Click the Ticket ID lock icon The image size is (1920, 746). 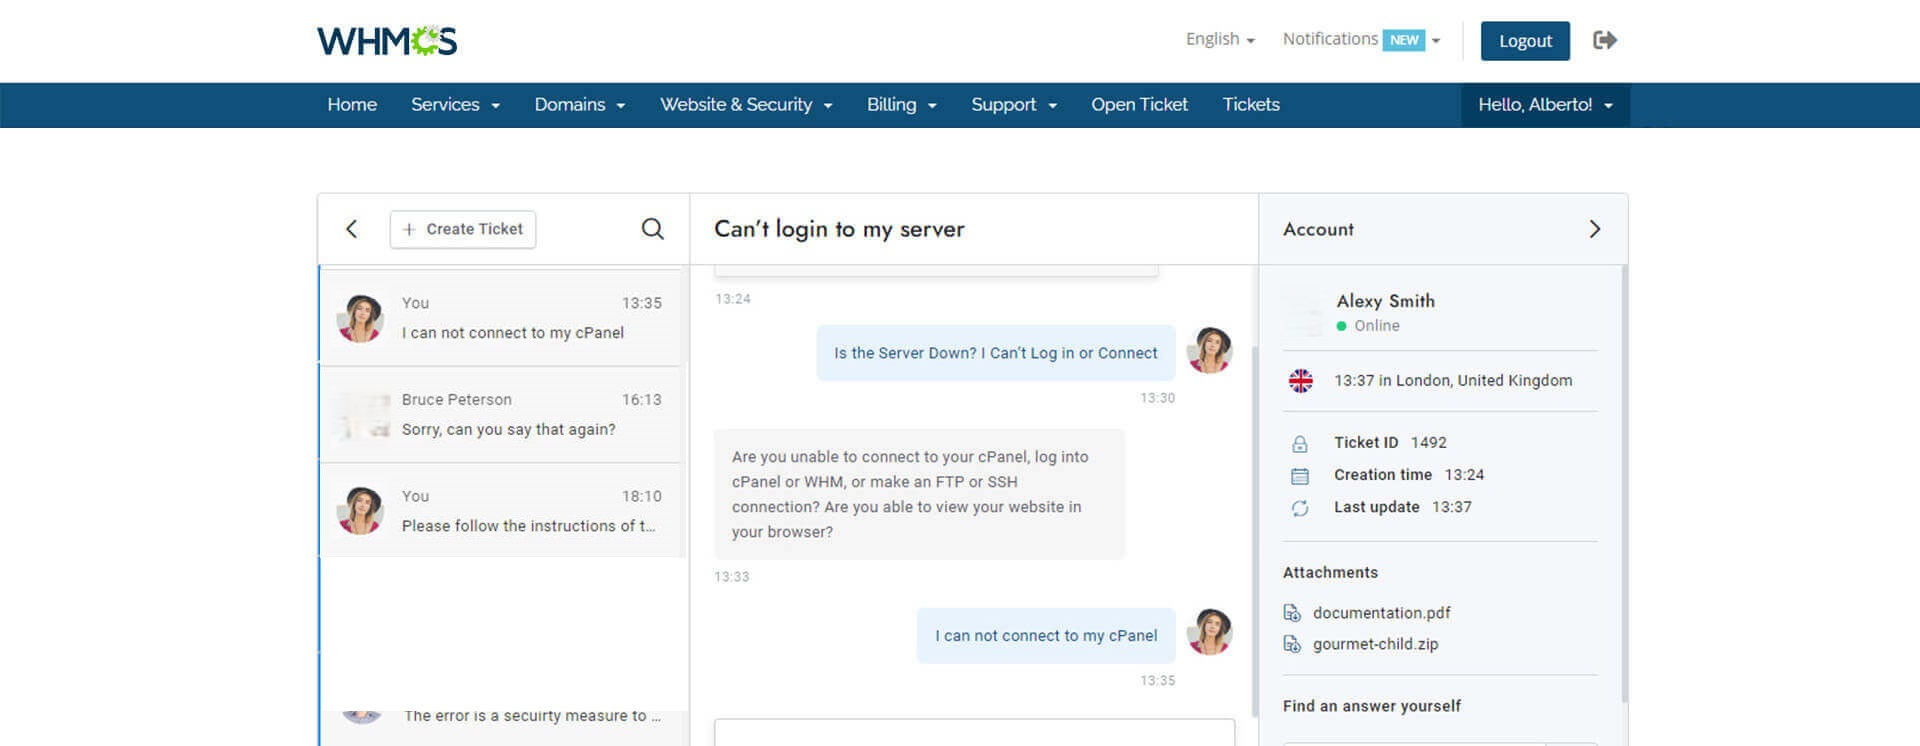click(1300, 444)
